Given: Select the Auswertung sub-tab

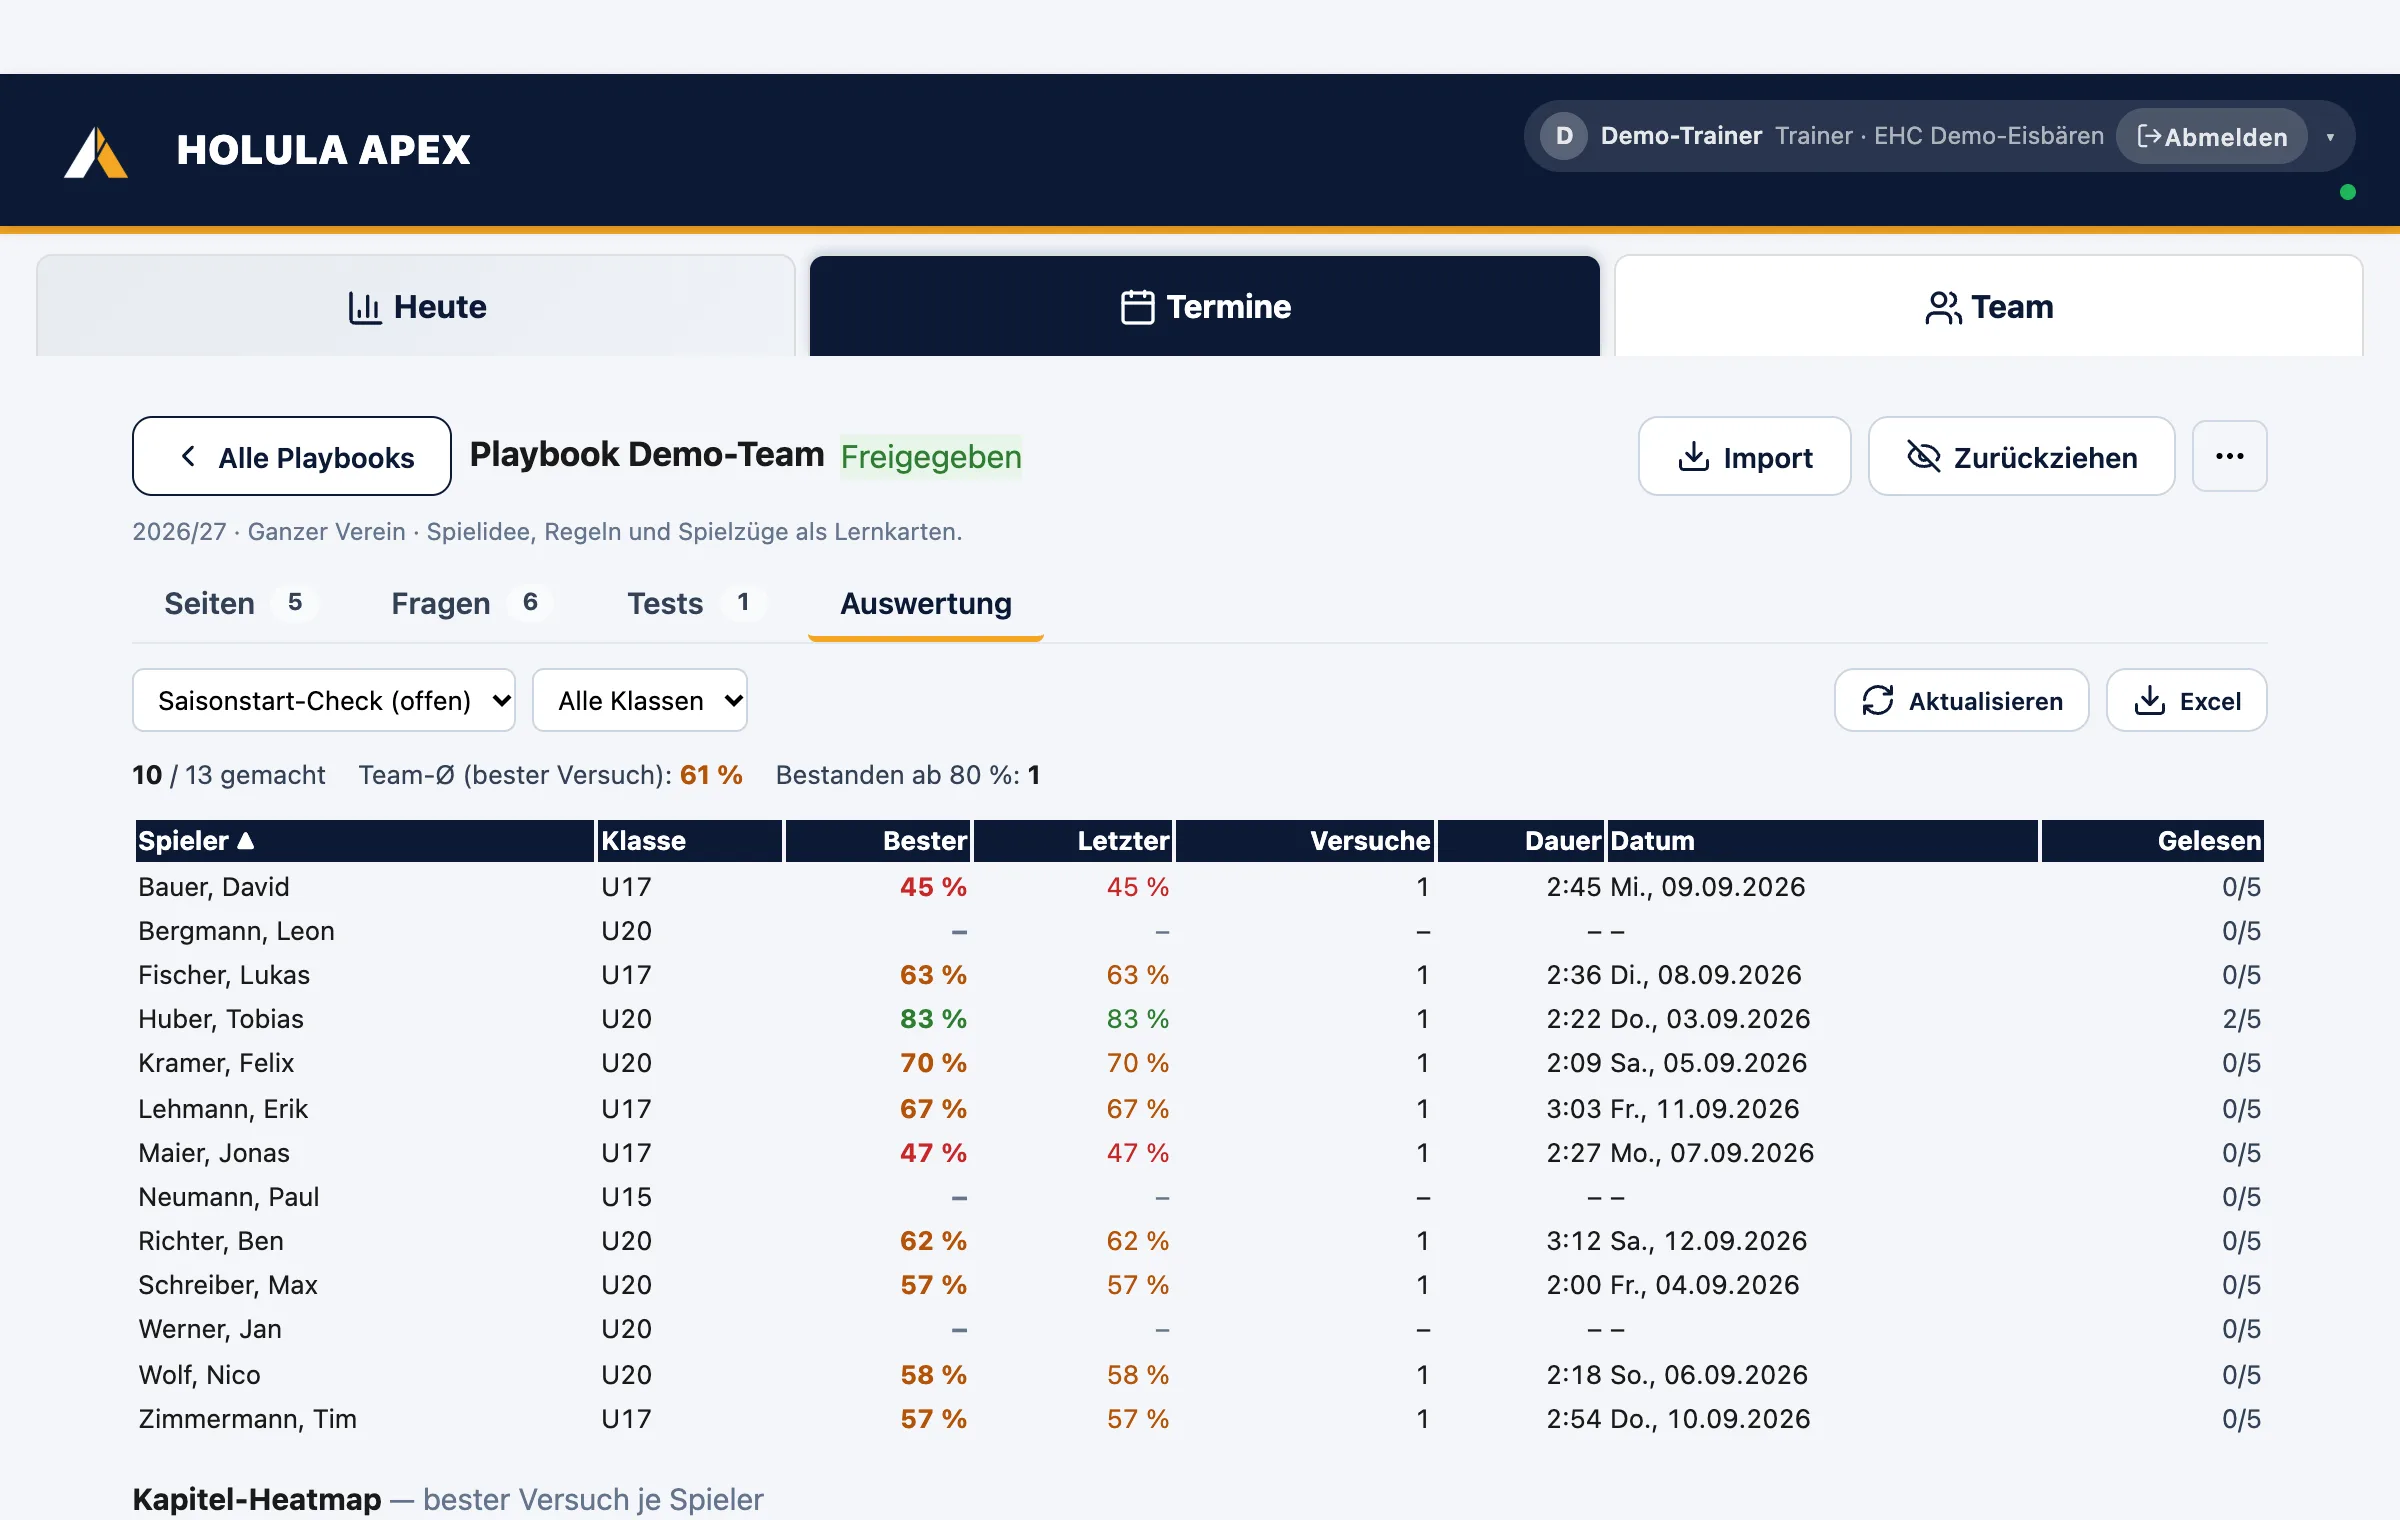Looking at the screenshot, I should pyautogui.click(x=926, y=603).
